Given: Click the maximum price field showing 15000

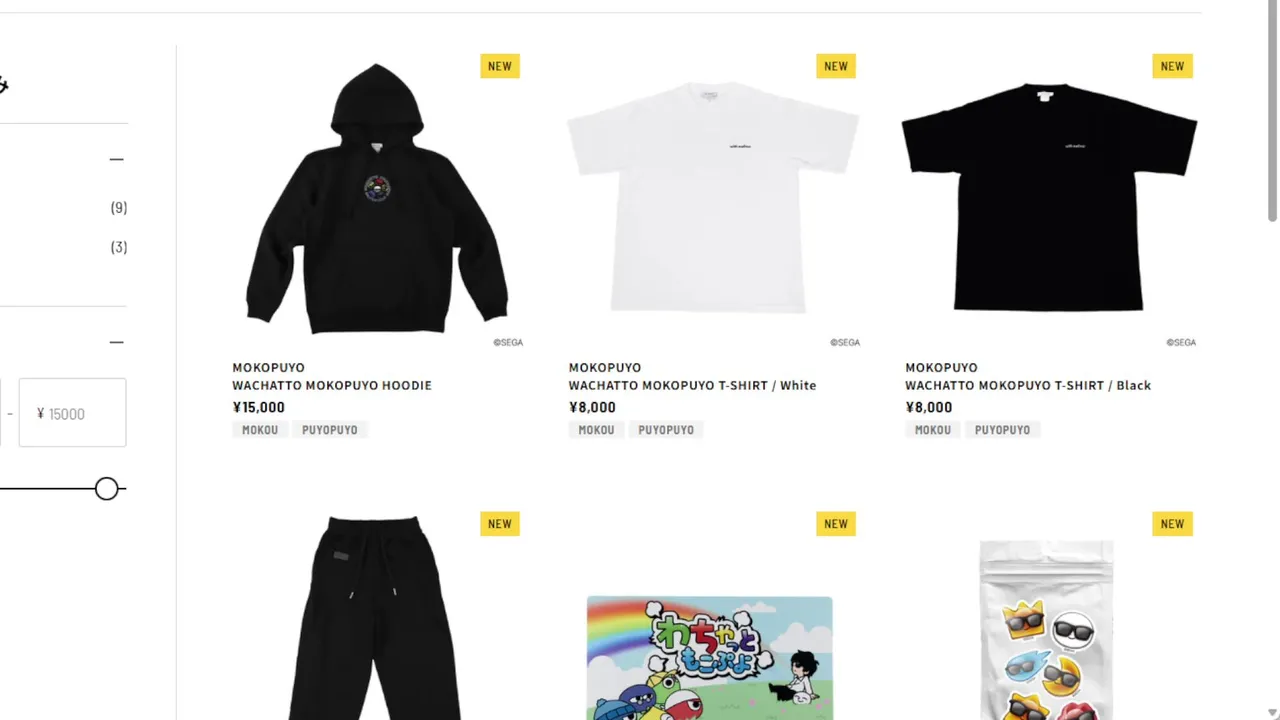Looking at the screenshot, I should click(73, 412).
